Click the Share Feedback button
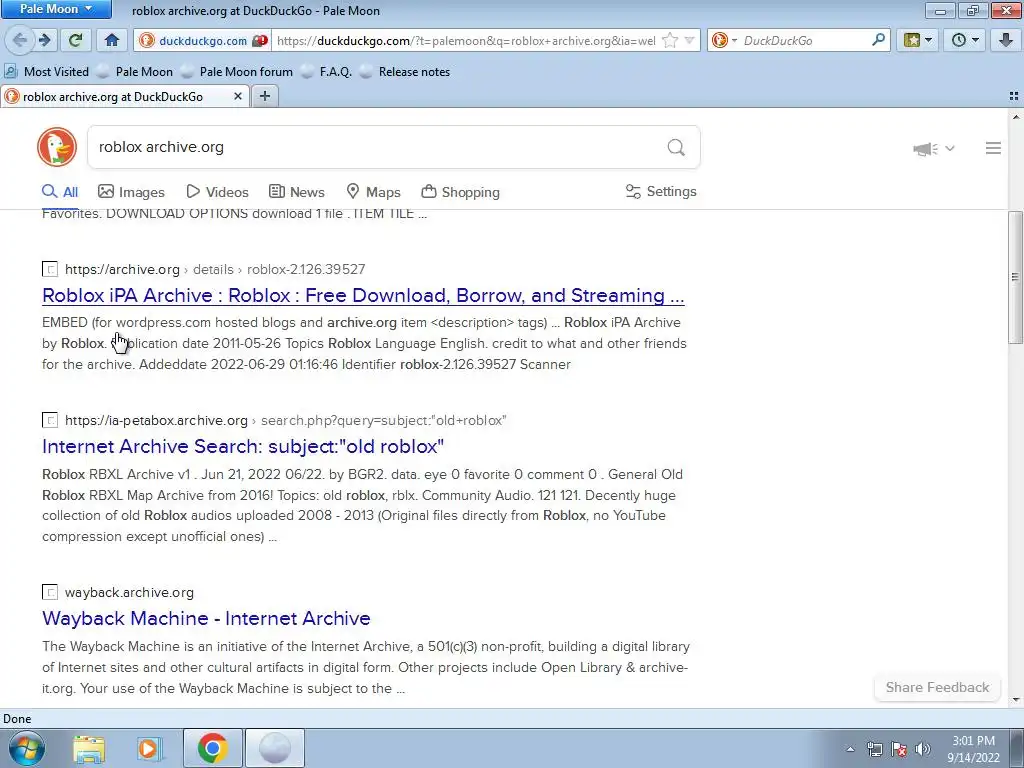 937,688
